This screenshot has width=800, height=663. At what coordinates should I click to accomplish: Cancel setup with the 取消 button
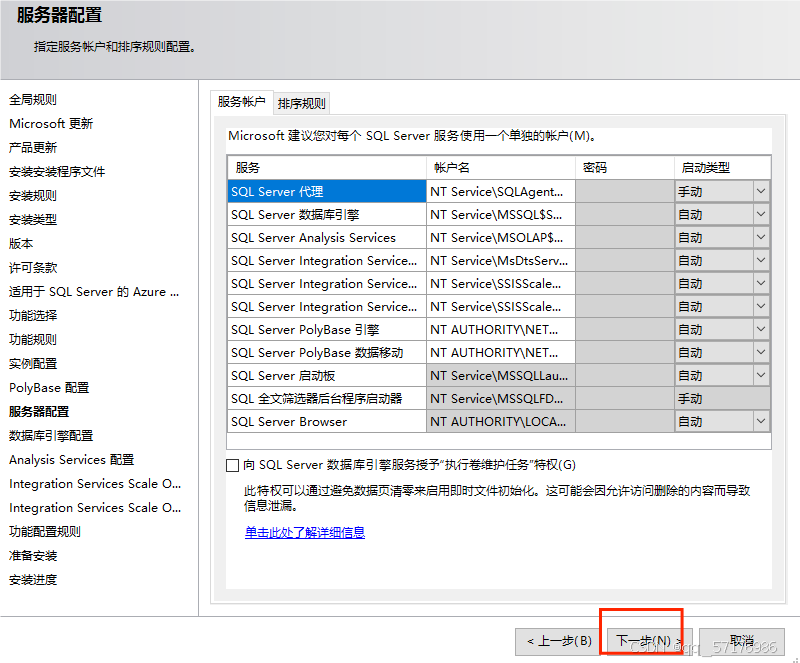741,641
